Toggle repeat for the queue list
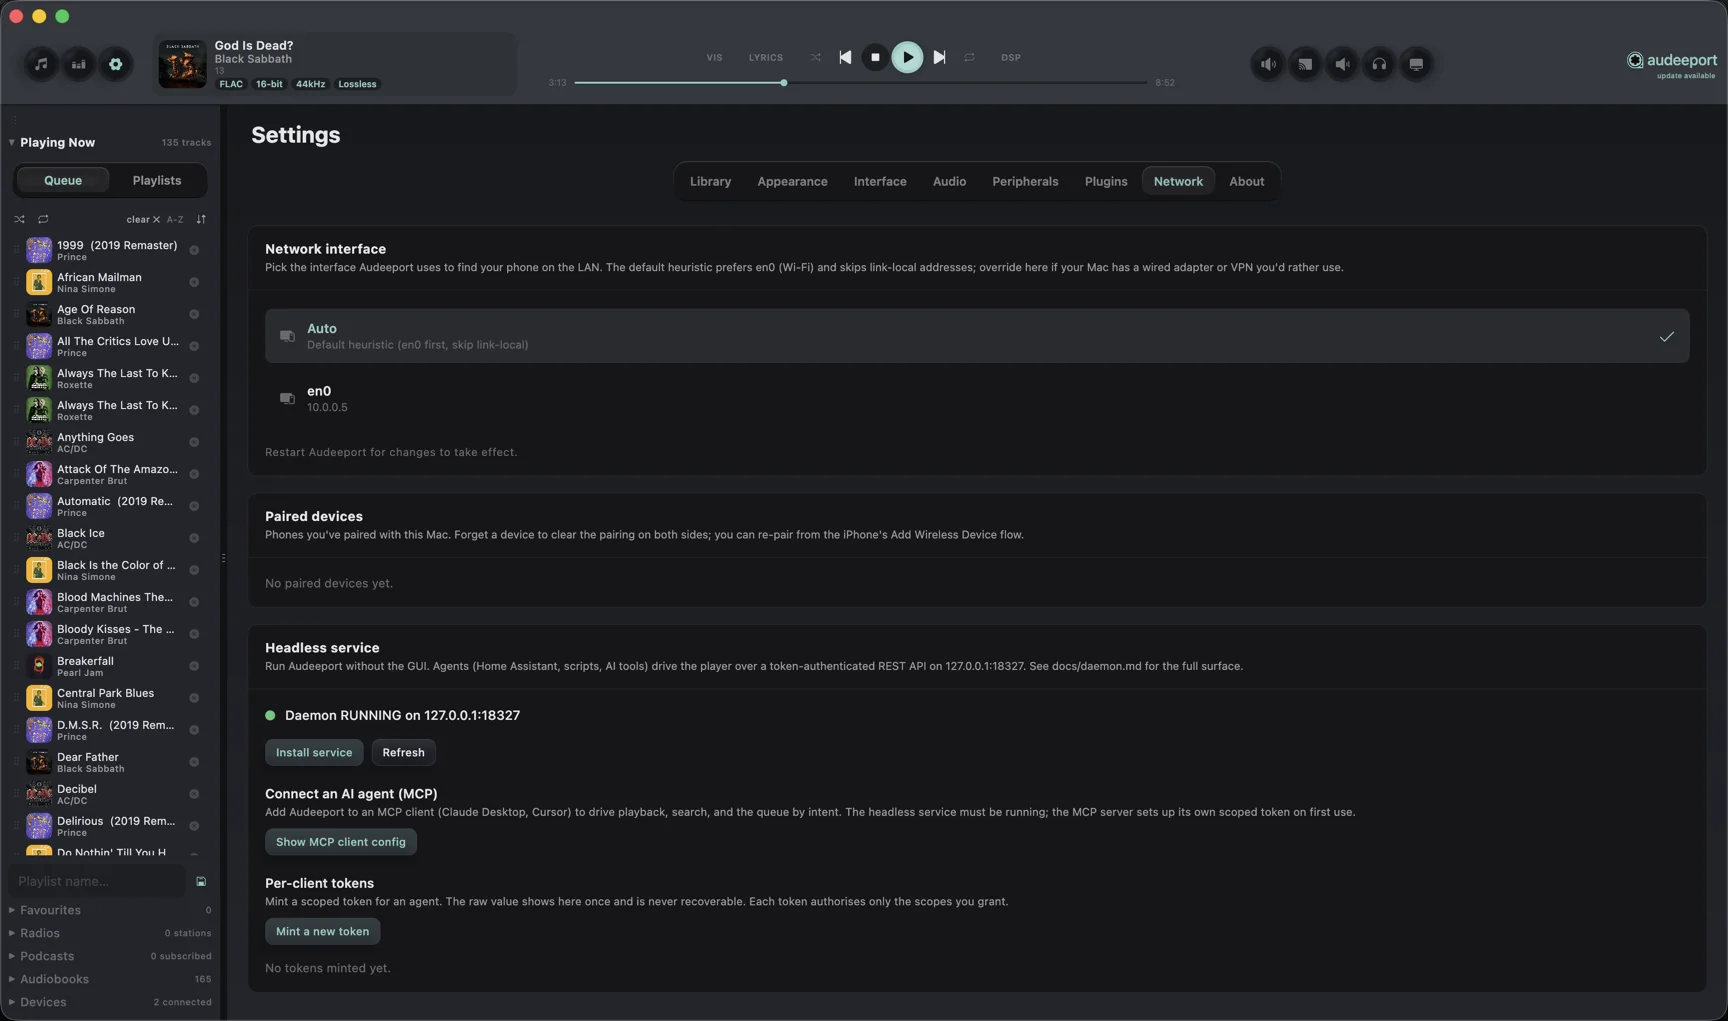Screen dimensions: 1728x1021 [x=43, y=219]
